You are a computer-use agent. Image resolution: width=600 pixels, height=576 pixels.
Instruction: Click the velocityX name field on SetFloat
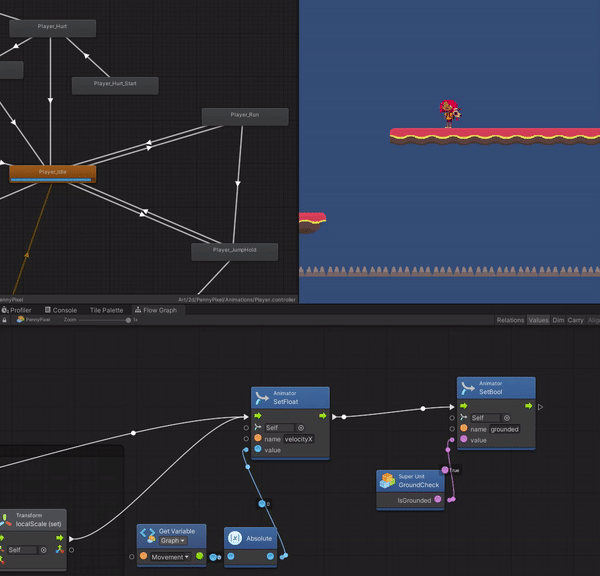point(299,439)
